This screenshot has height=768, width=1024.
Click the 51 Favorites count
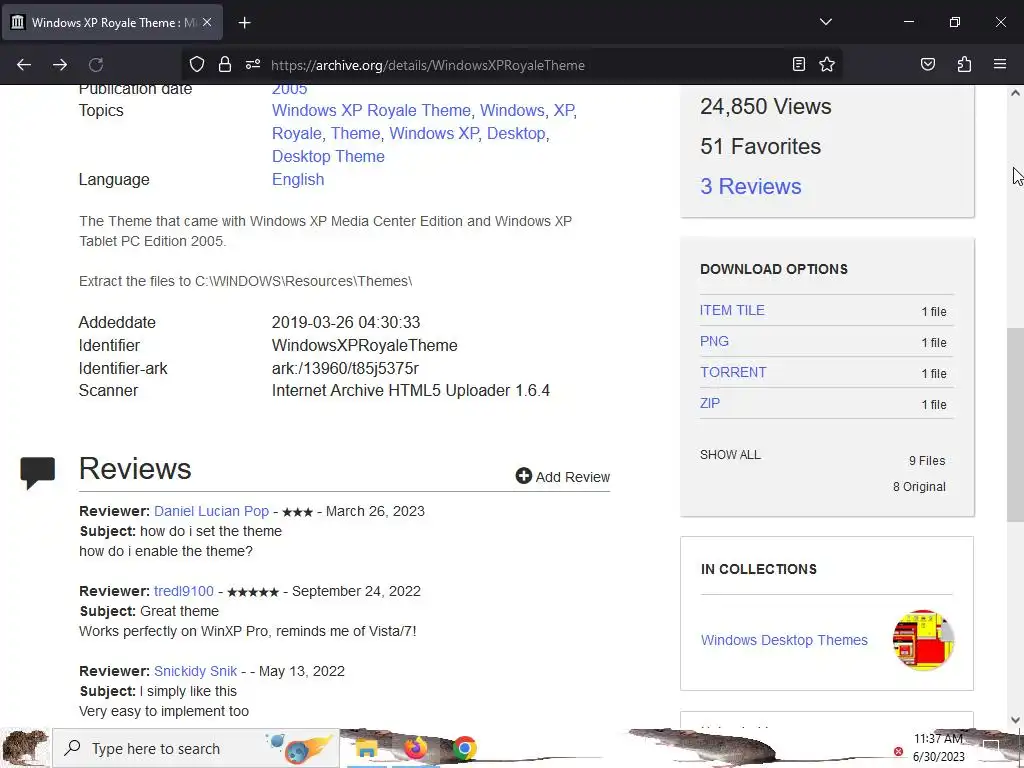(x=760, y=146)
